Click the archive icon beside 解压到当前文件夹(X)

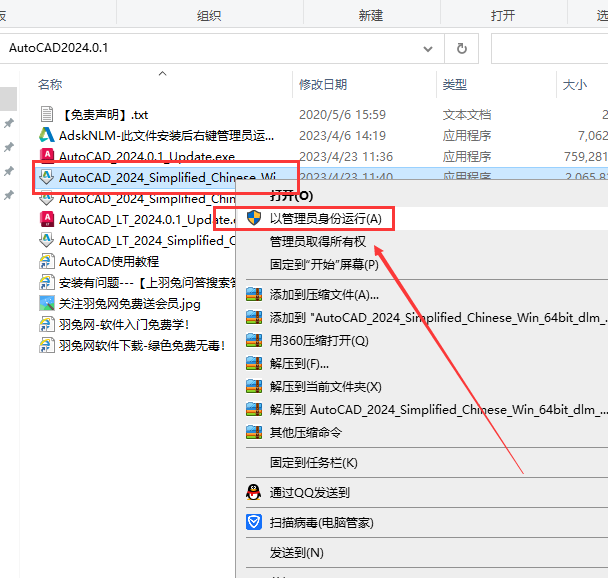pos(254,386)
